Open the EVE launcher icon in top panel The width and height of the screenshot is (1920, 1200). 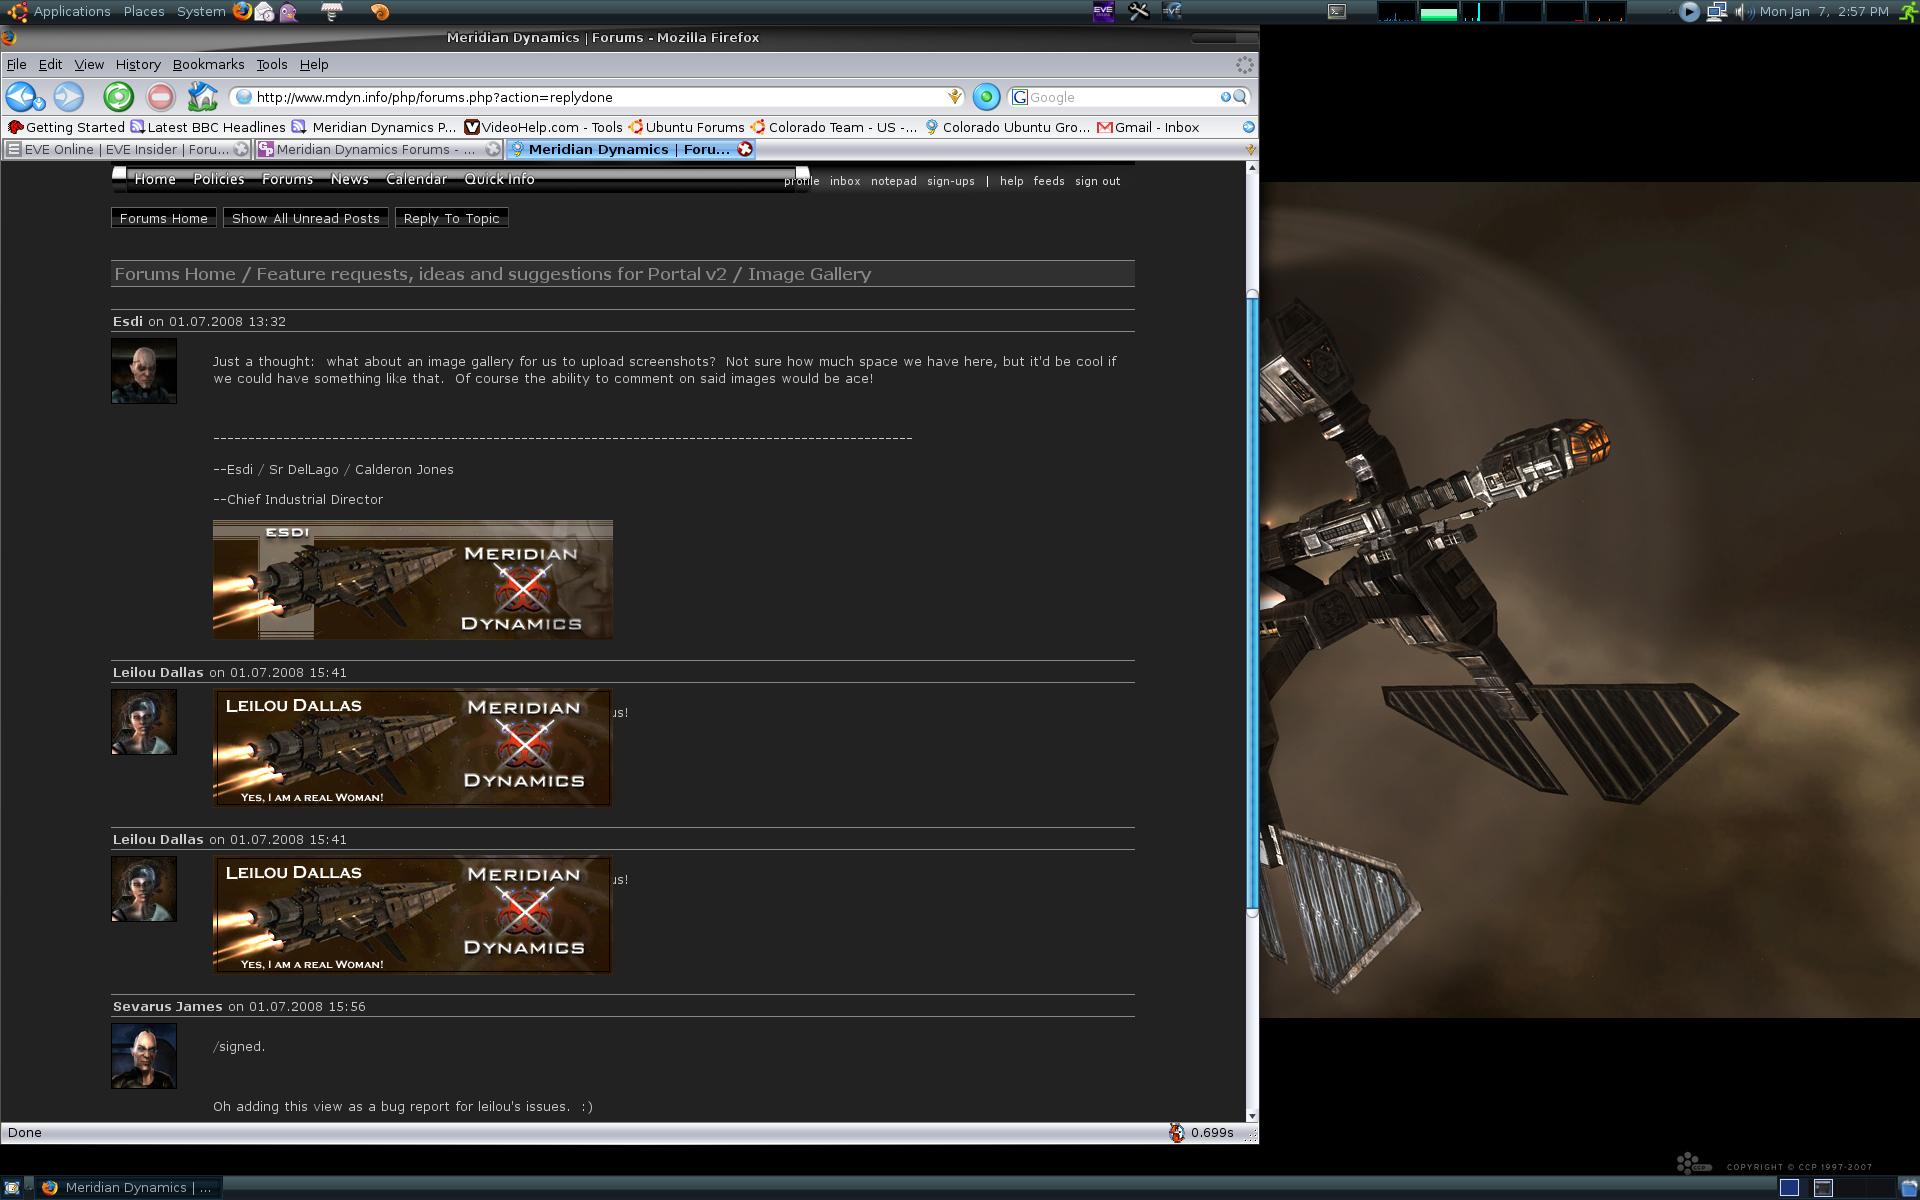1103,12
